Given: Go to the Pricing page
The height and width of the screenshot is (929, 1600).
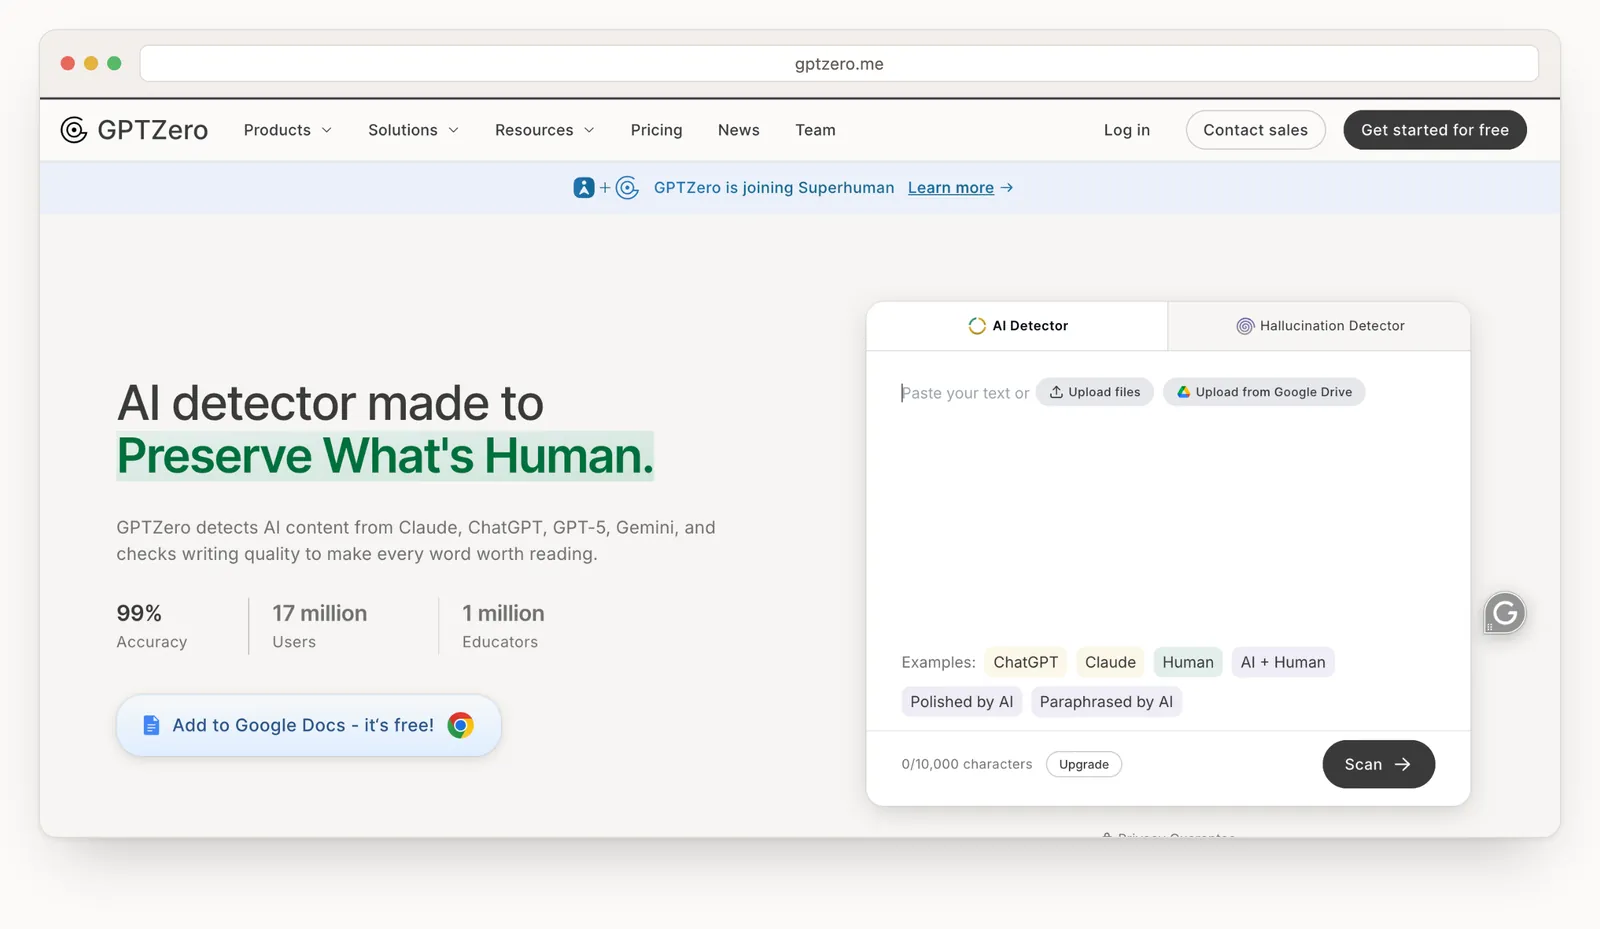Looking at the screenshot, I should click(x=656, y=130).
